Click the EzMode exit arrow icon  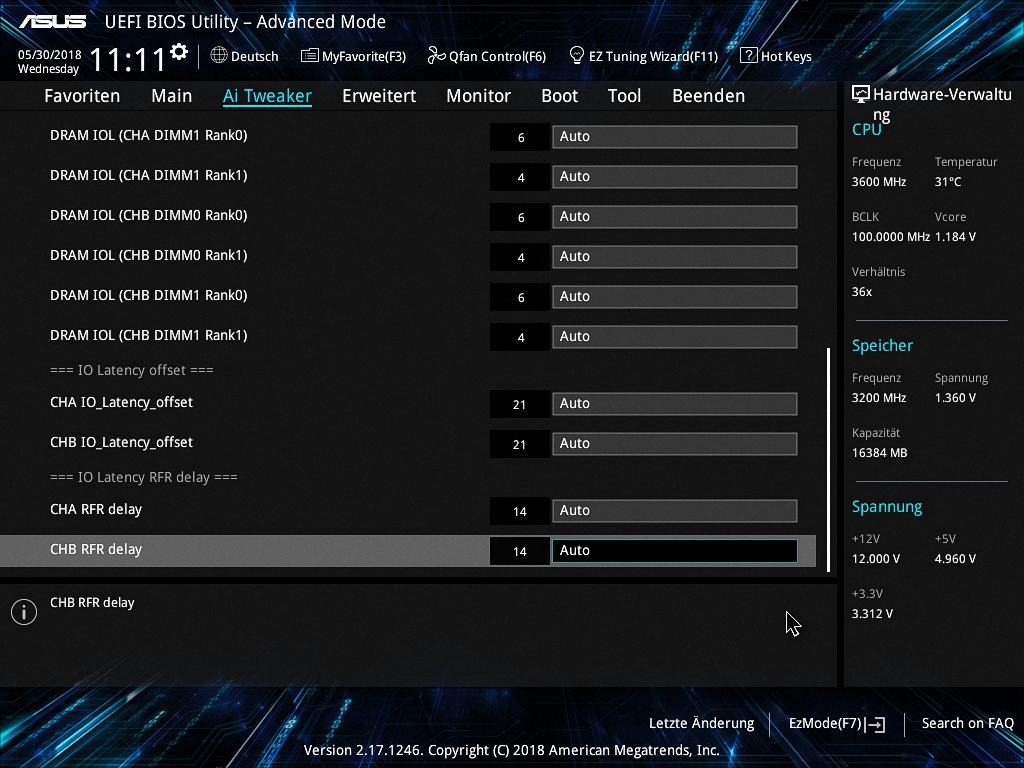[877, 724]
